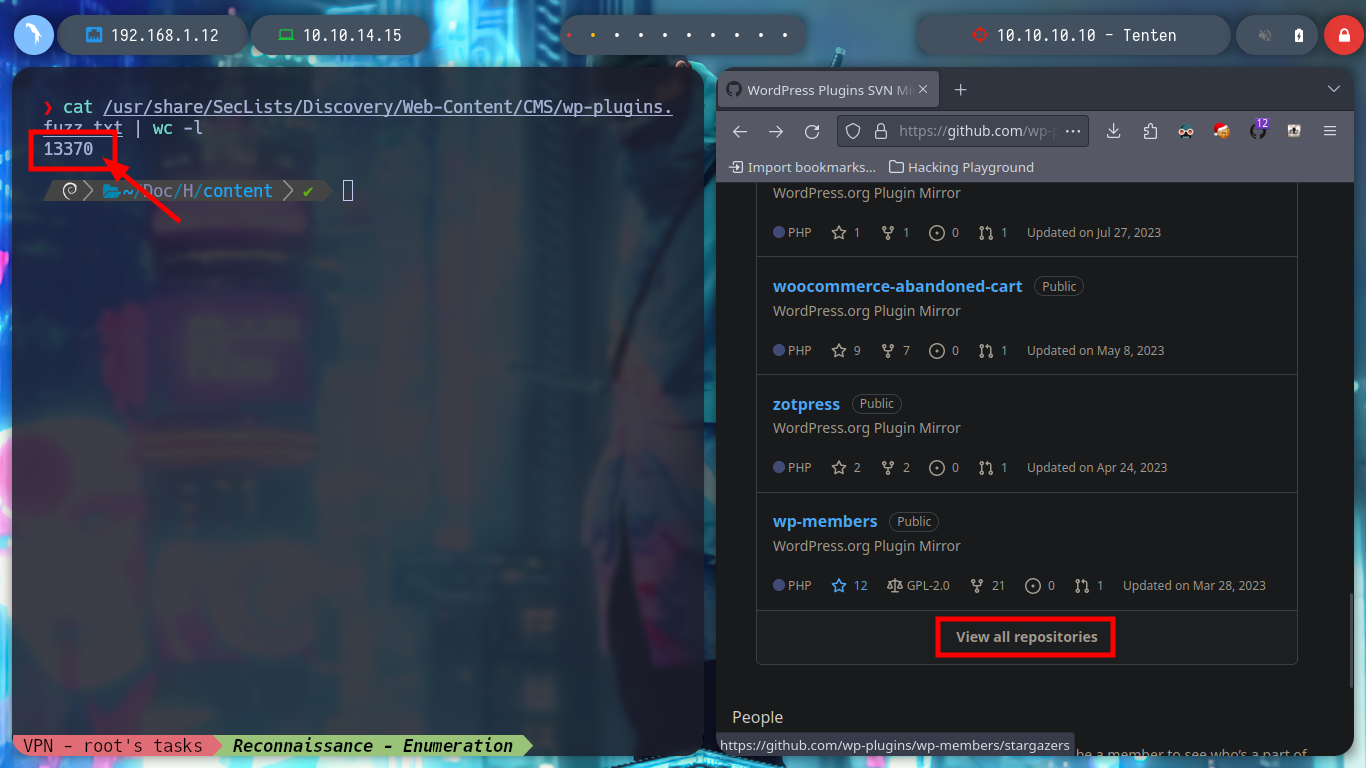Screen dimensions: 1366x768
Task: Open the page actions three-dot menu
Action: (1072, 131)
